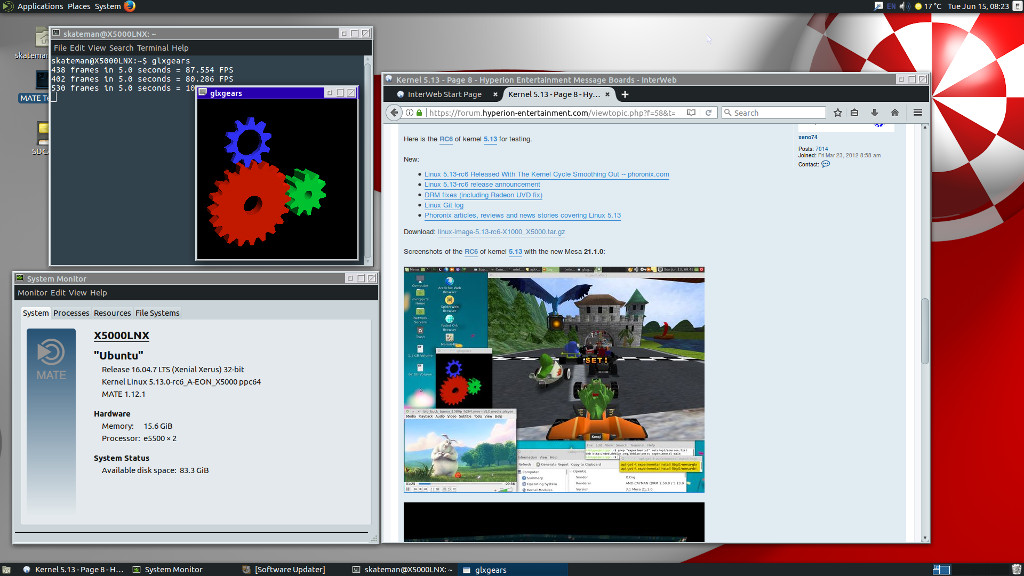The width and height of the screenshot is (1024, 576).
Task: Switch to the skateman@X5000LNX terminal from taskbar
Action: [402, 569]
